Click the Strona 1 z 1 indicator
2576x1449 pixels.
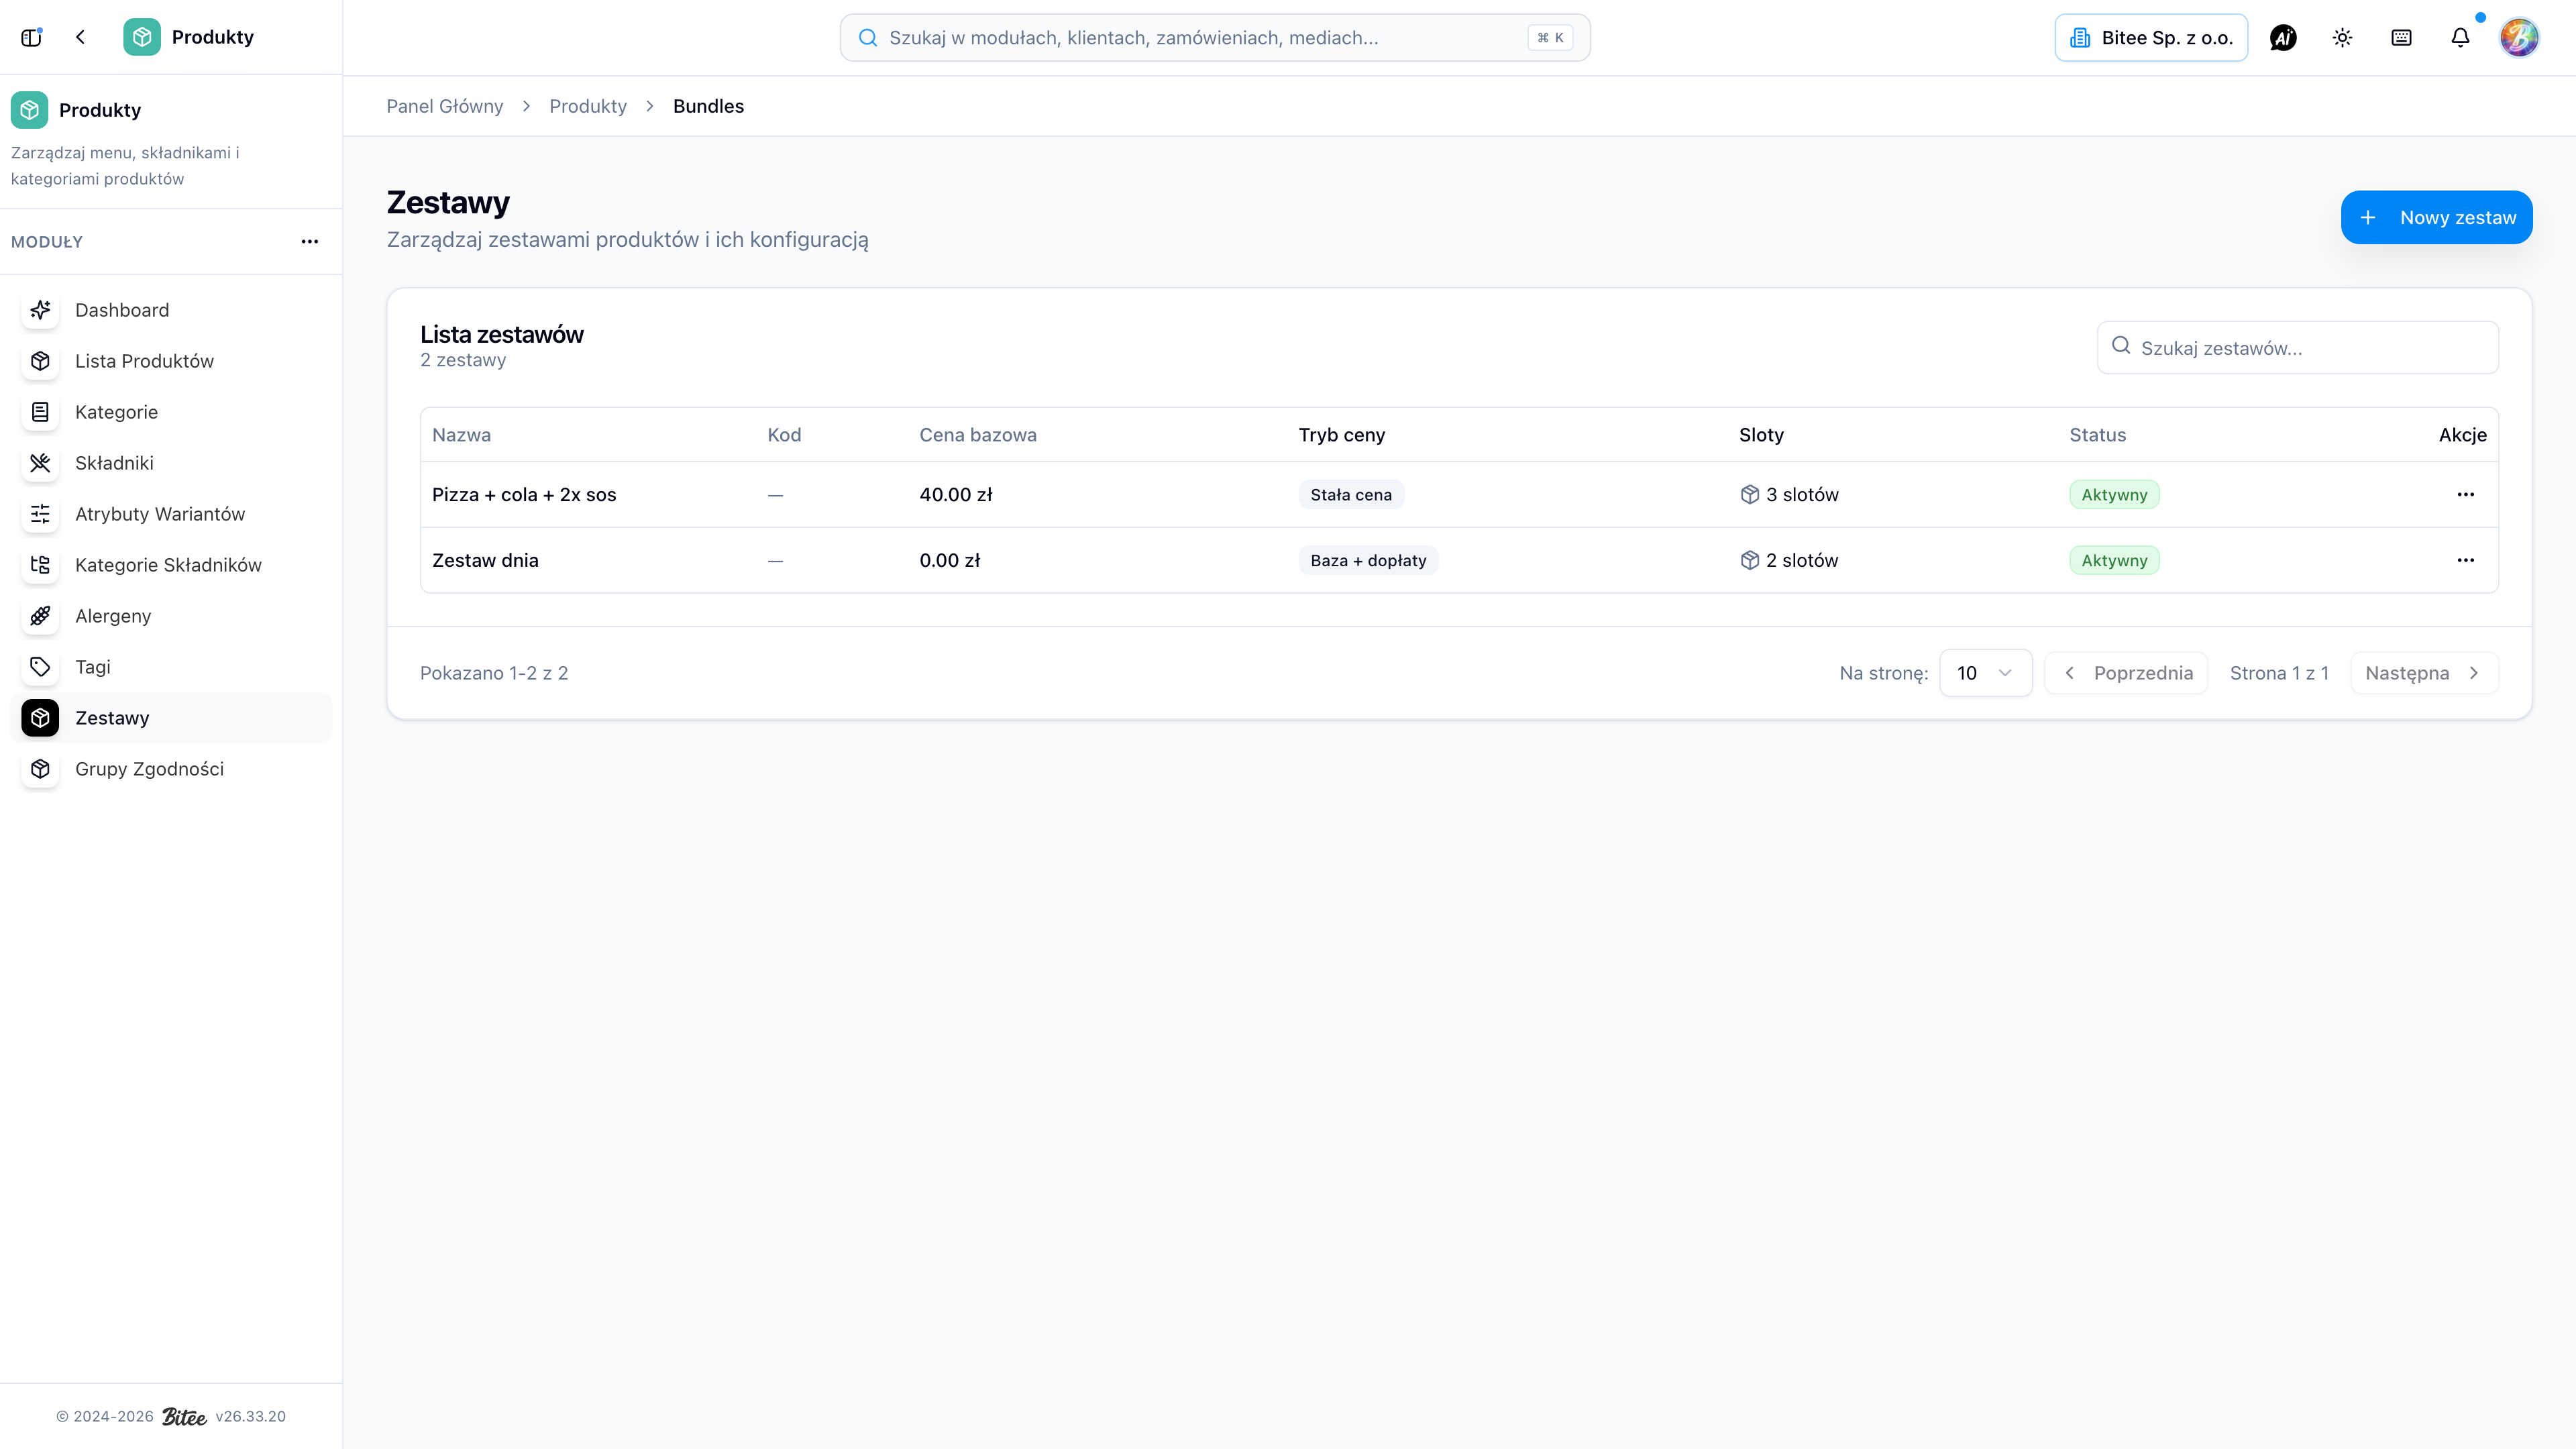[2279, 673]
